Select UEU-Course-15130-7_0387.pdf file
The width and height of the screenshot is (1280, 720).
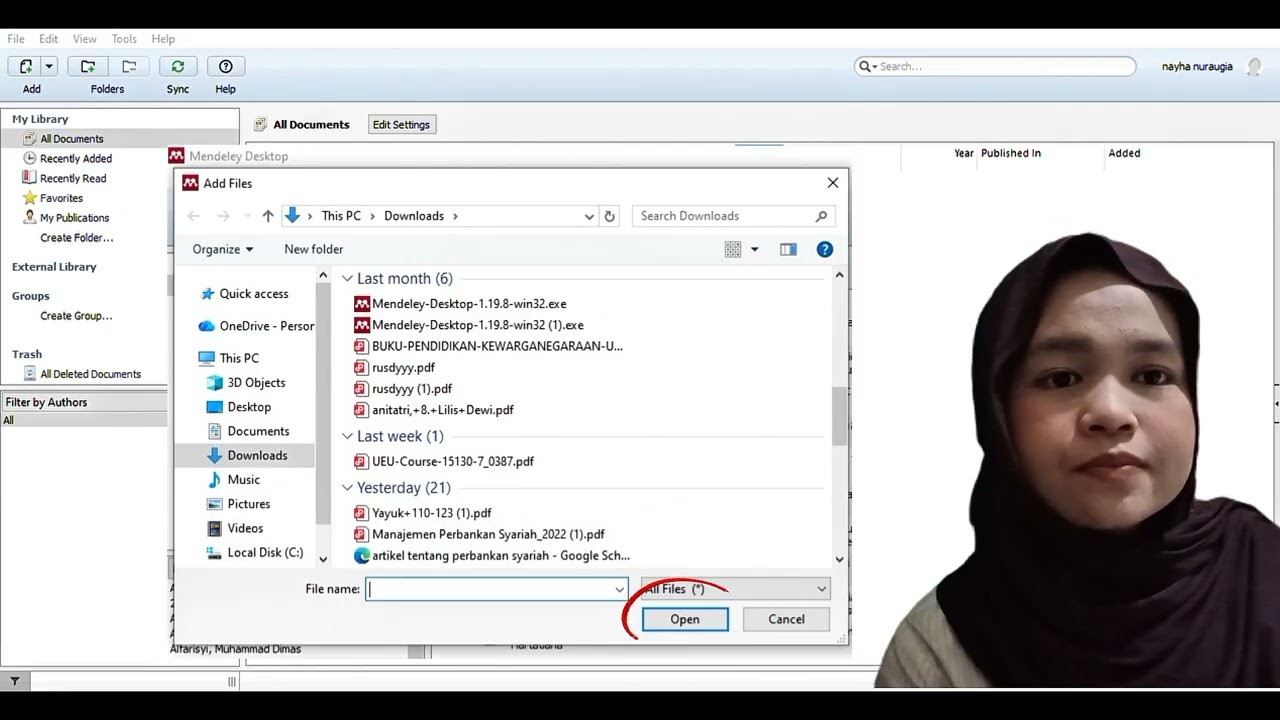click(x=444, y=461)
